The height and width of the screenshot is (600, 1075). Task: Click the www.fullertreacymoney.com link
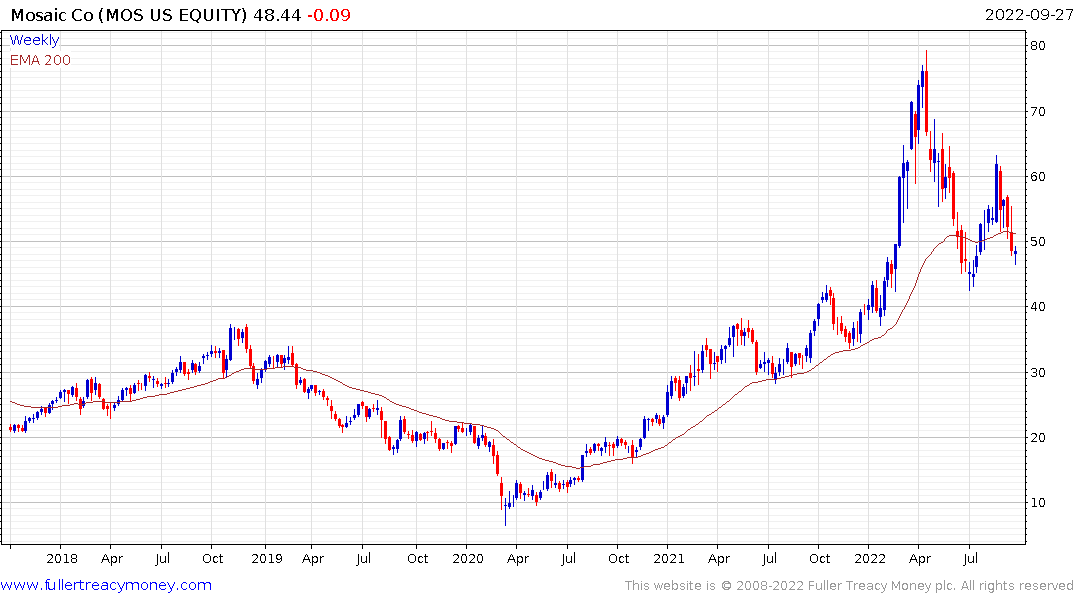[106, 585]
